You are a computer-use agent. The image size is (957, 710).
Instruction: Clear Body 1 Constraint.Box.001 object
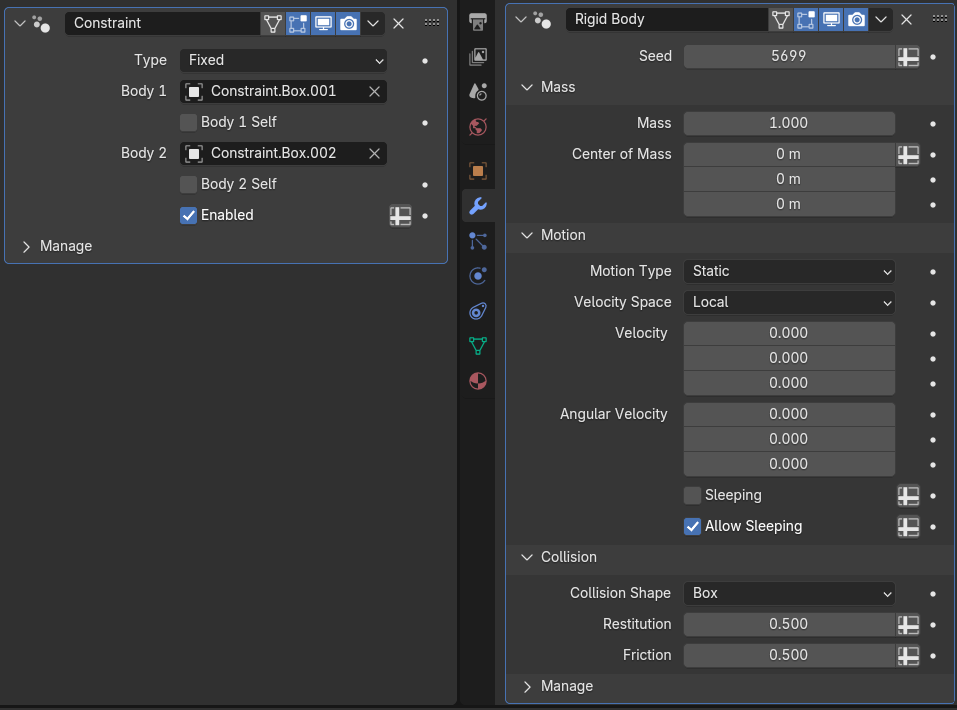pyautogui.click(x=374, y=92)
